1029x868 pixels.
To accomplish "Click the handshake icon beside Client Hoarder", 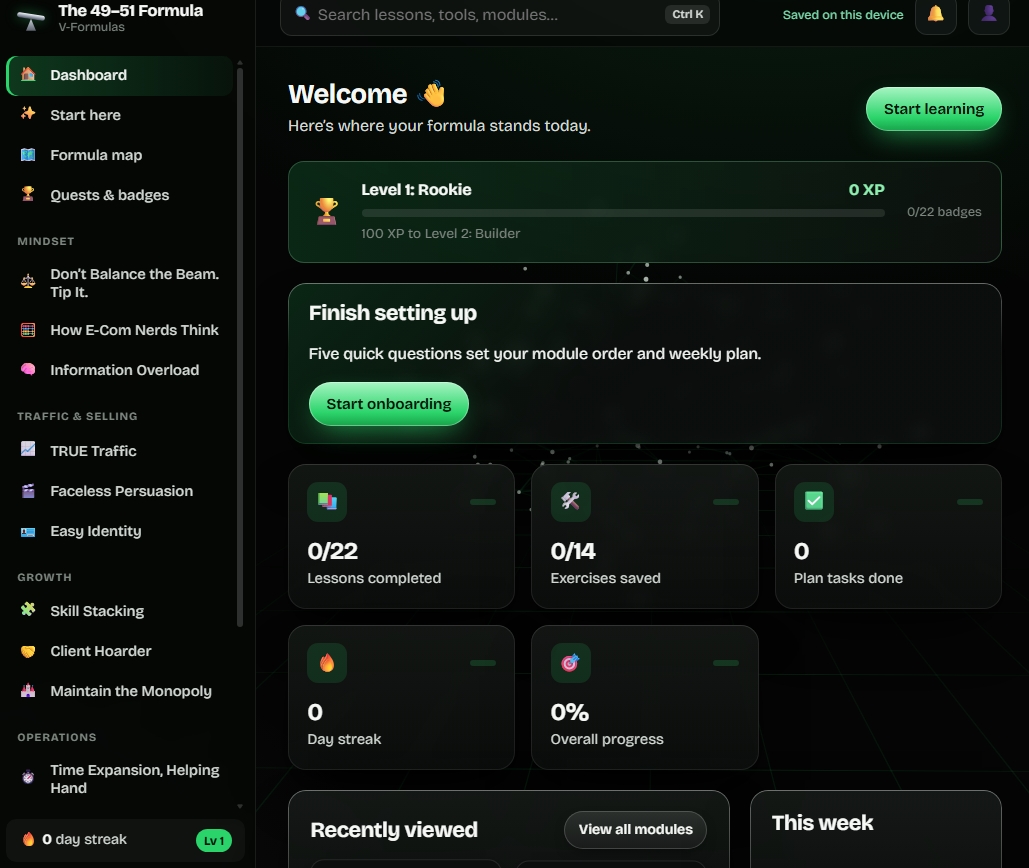I will tap(28, 651).
